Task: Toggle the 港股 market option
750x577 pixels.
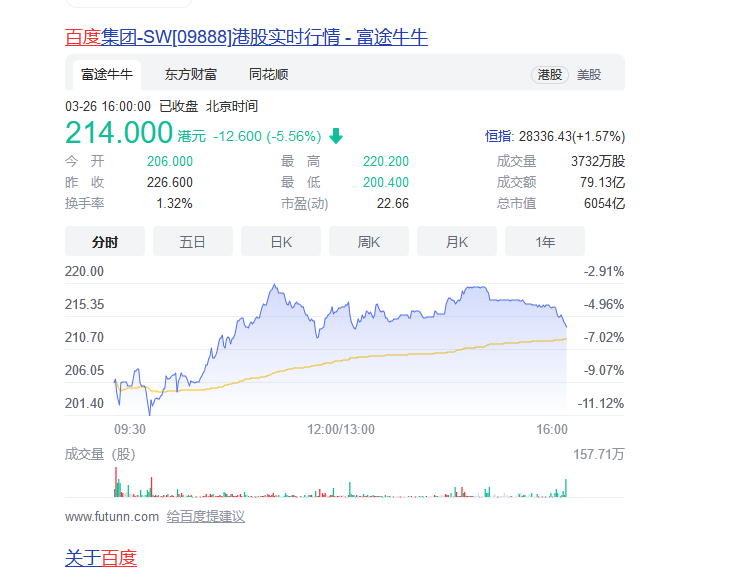Action: coord(550,75)
